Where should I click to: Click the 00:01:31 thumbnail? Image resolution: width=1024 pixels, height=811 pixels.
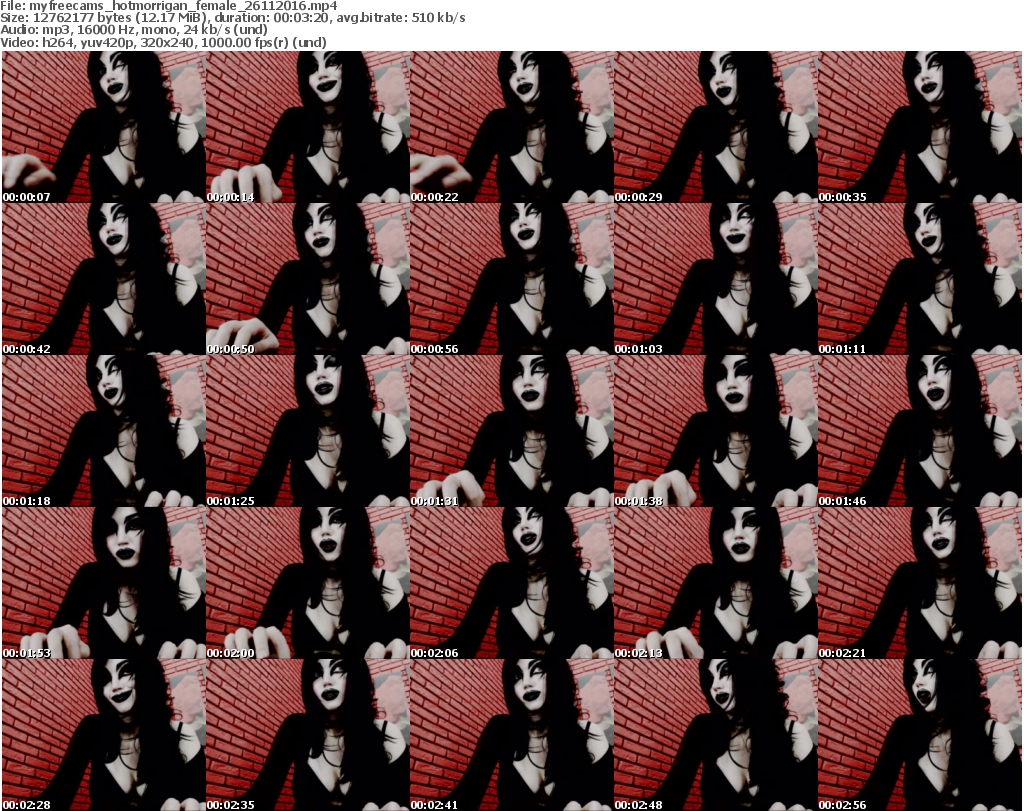pyautogui.click(x=511, y=431)
